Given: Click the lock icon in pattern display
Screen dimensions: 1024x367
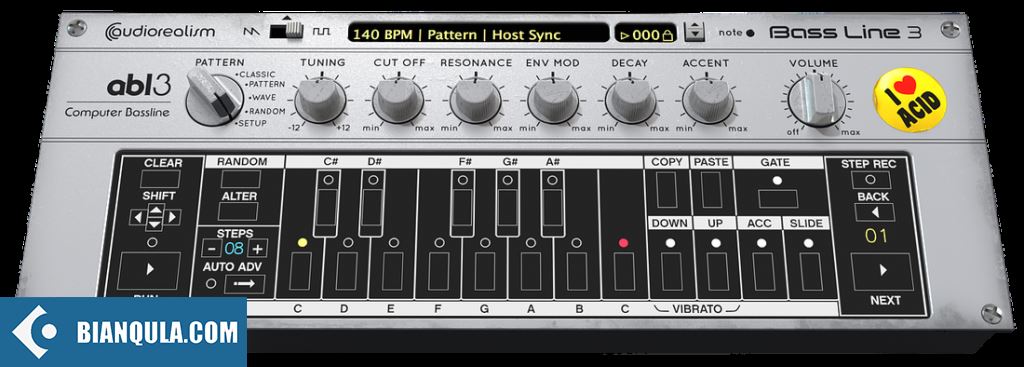Looking at the screenshot, I should tap(667, 35).
